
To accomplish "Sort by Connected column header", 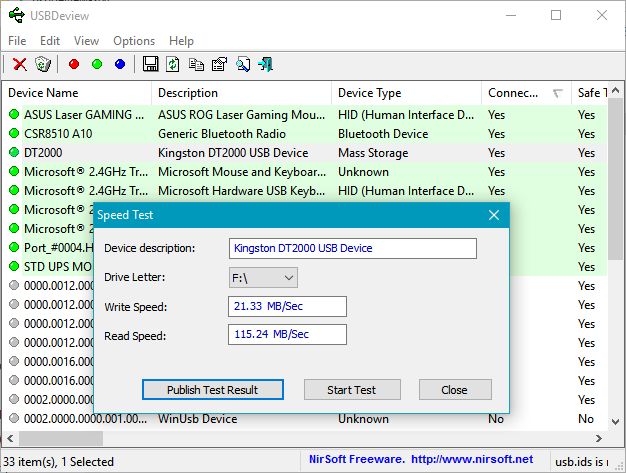I will coord(527,93).
